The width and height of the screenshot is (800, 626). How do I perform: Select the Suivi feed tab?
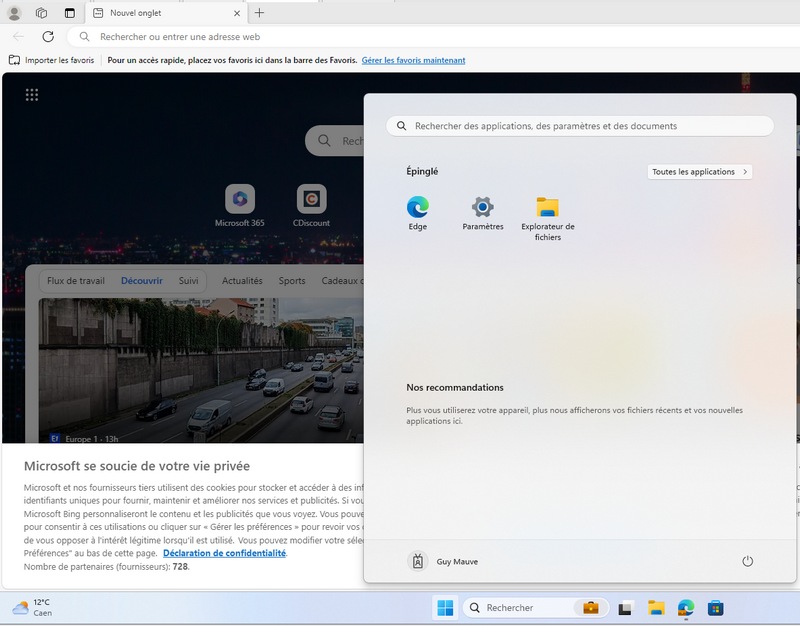click(x=188, y=281)
